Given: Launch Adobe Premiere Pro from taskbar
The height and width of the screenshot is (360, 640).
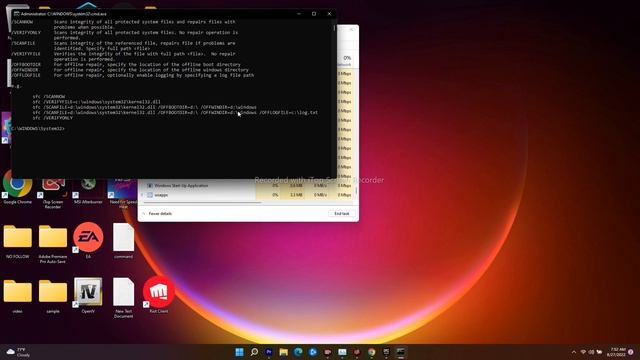Looking at the screenshot, I should point(269,352).
